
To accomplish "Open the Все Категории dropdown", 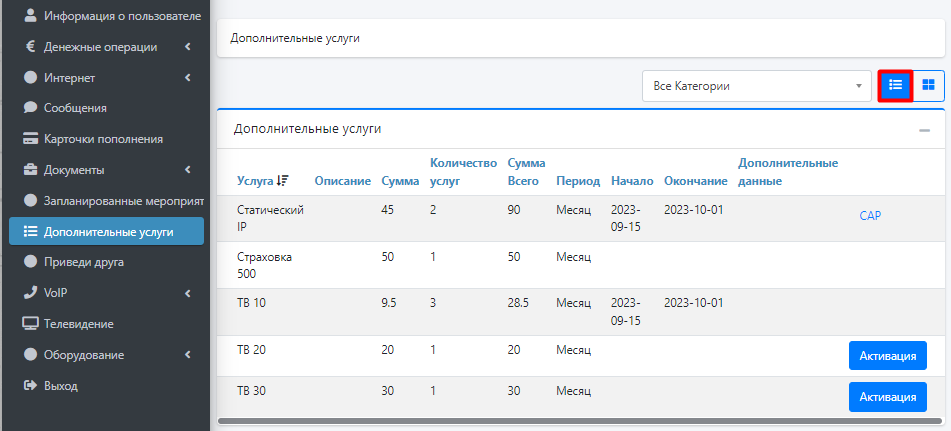I will [756, 86].
